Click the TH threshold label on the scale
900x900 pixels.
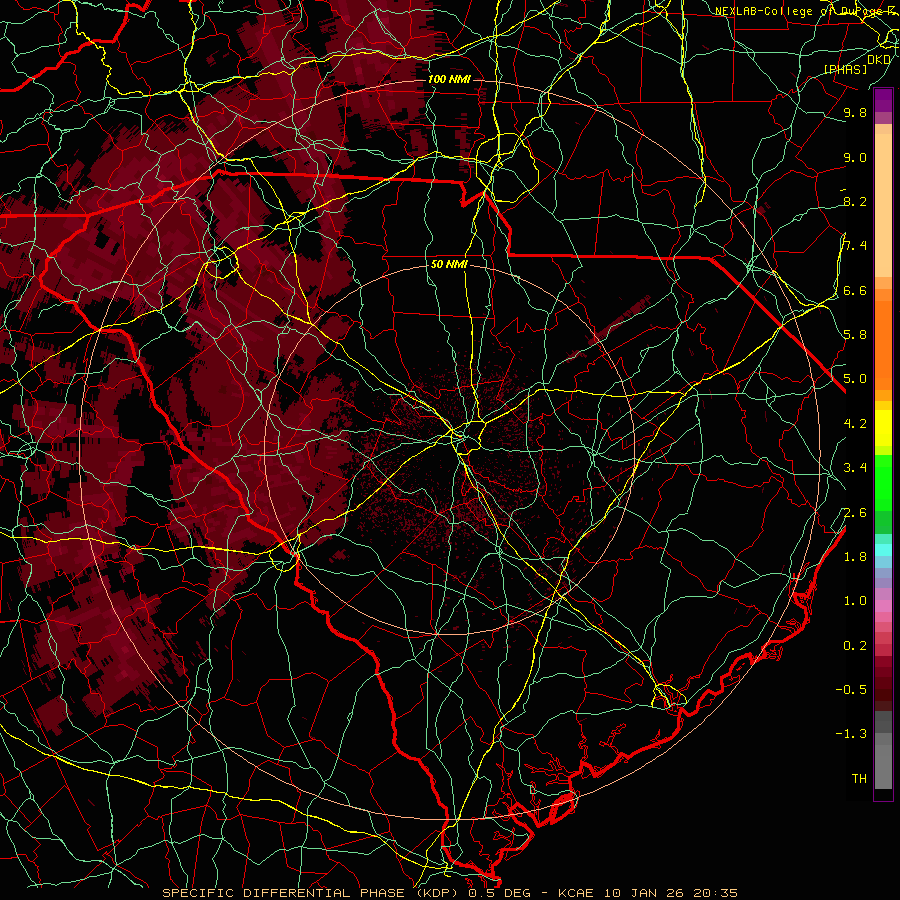click(859, 779)
